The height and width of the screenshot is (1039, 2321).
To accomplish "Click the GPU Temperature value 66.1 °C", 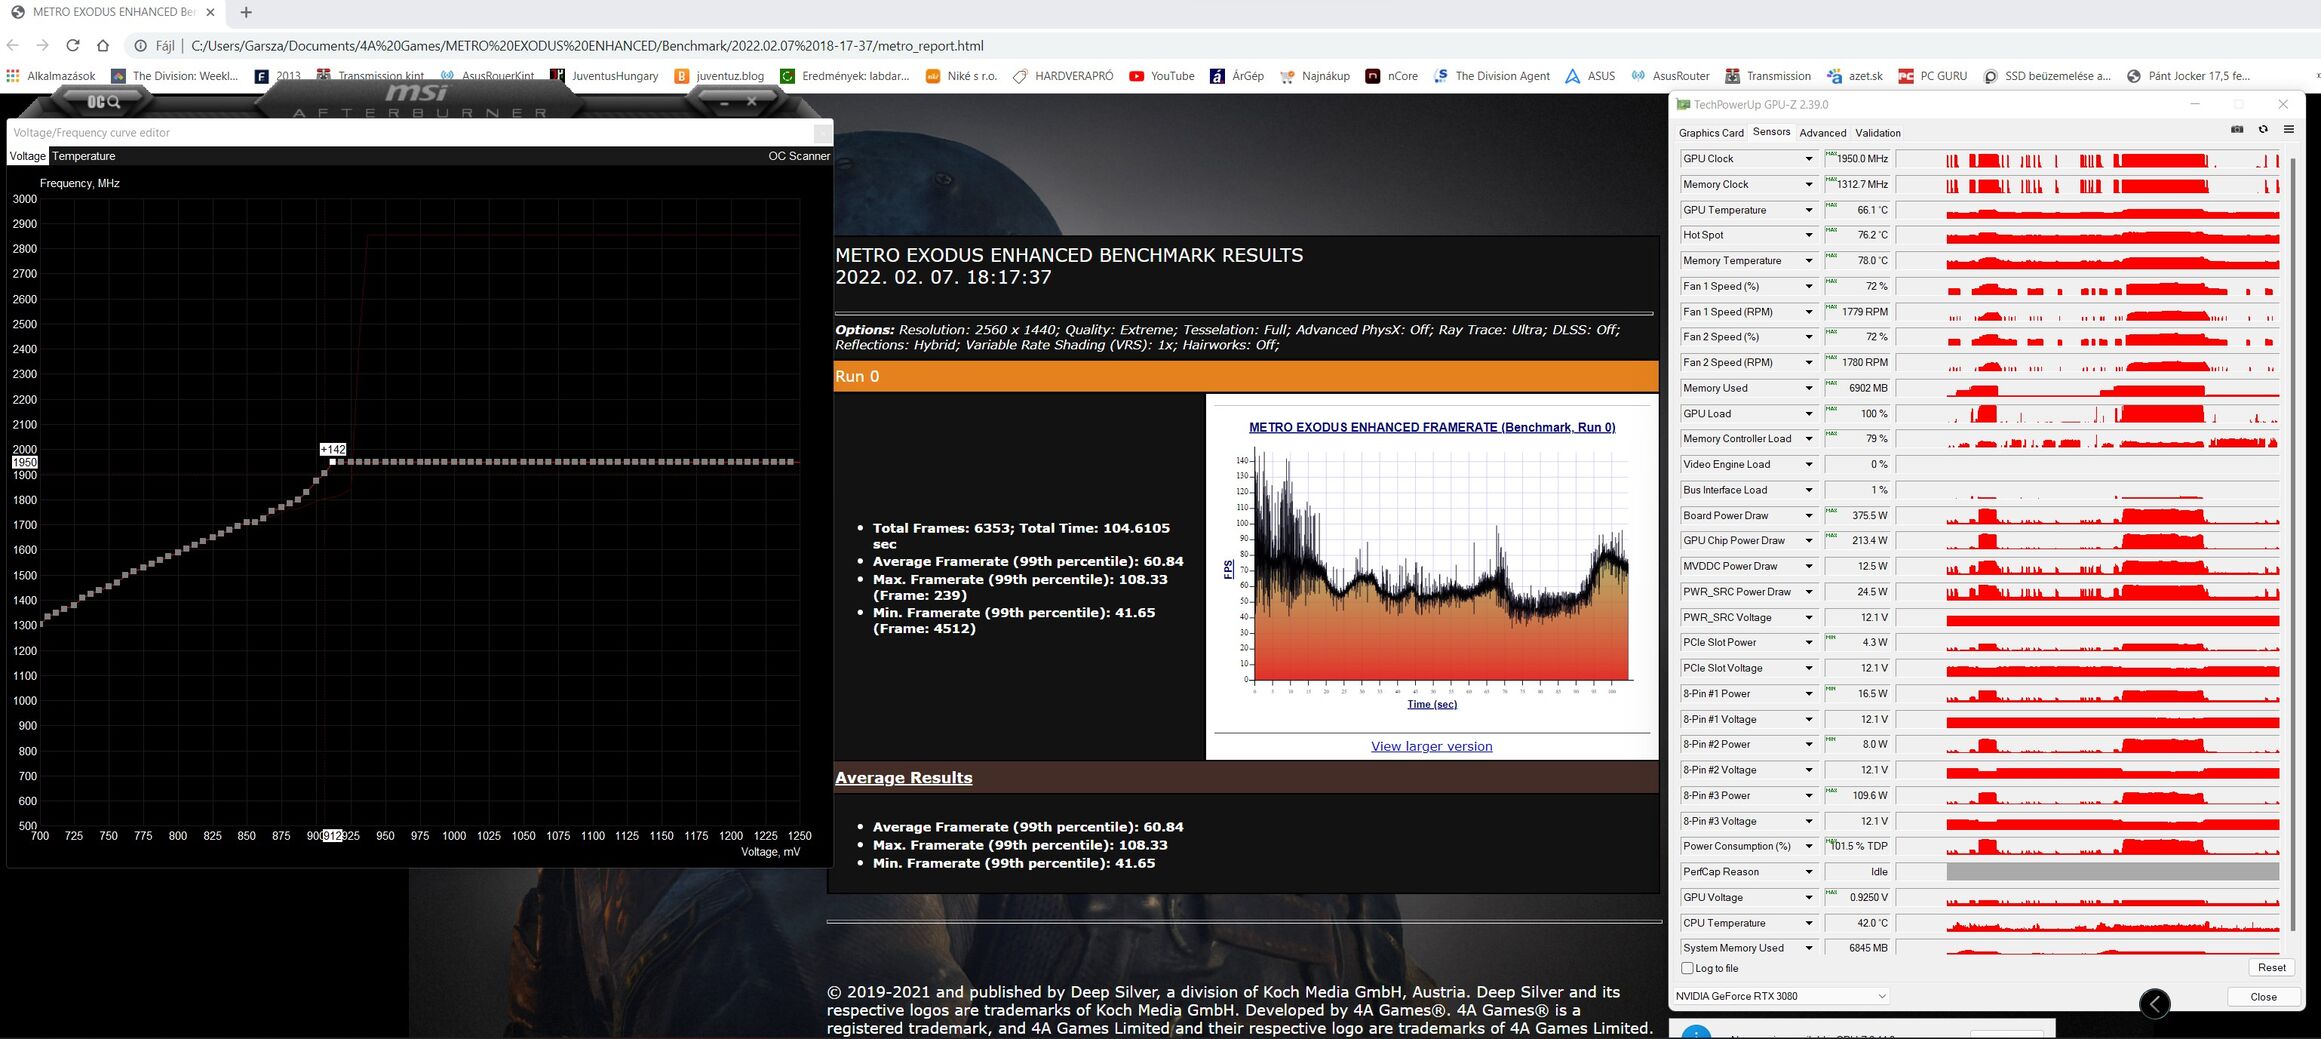I will (1857, 210).
